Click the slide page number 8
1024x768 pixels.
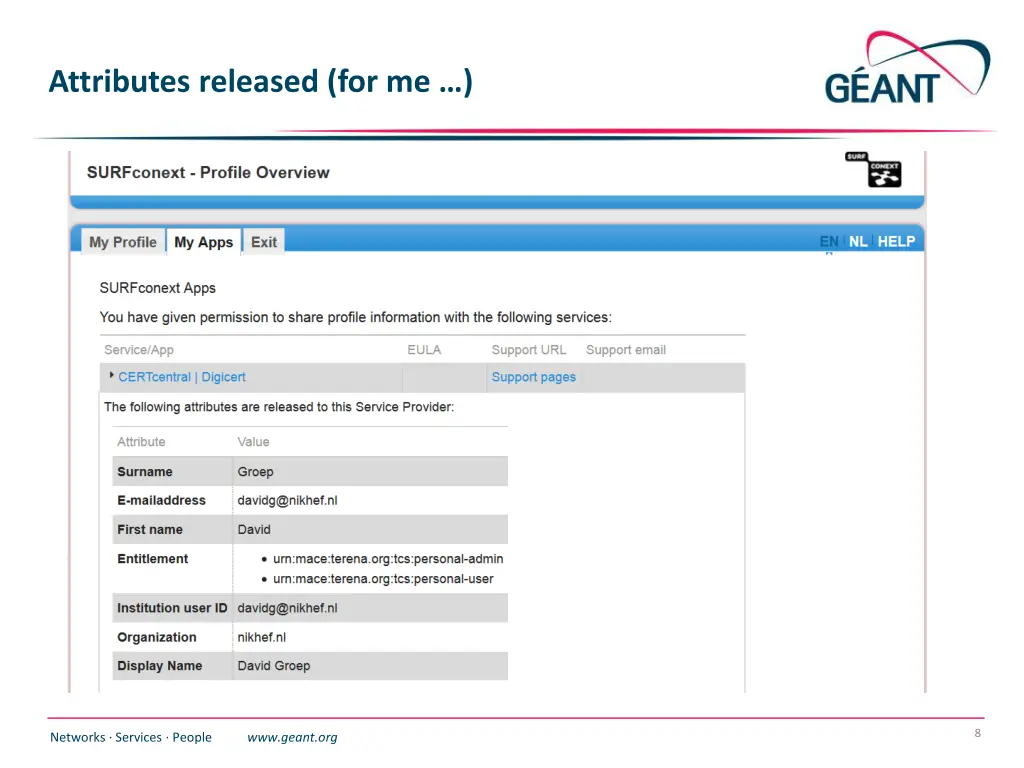coord(978,733)
